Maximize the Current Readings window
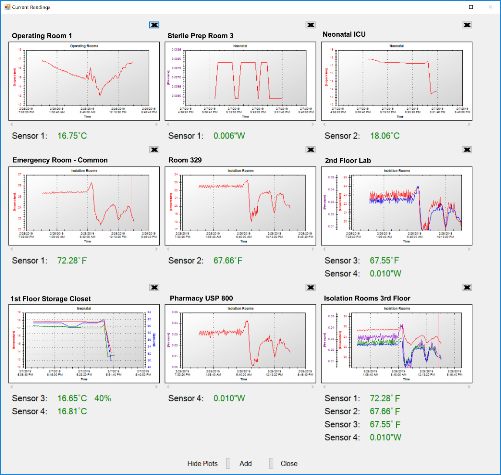Screen dimensions: 501x475 click(x=471, y=7)
